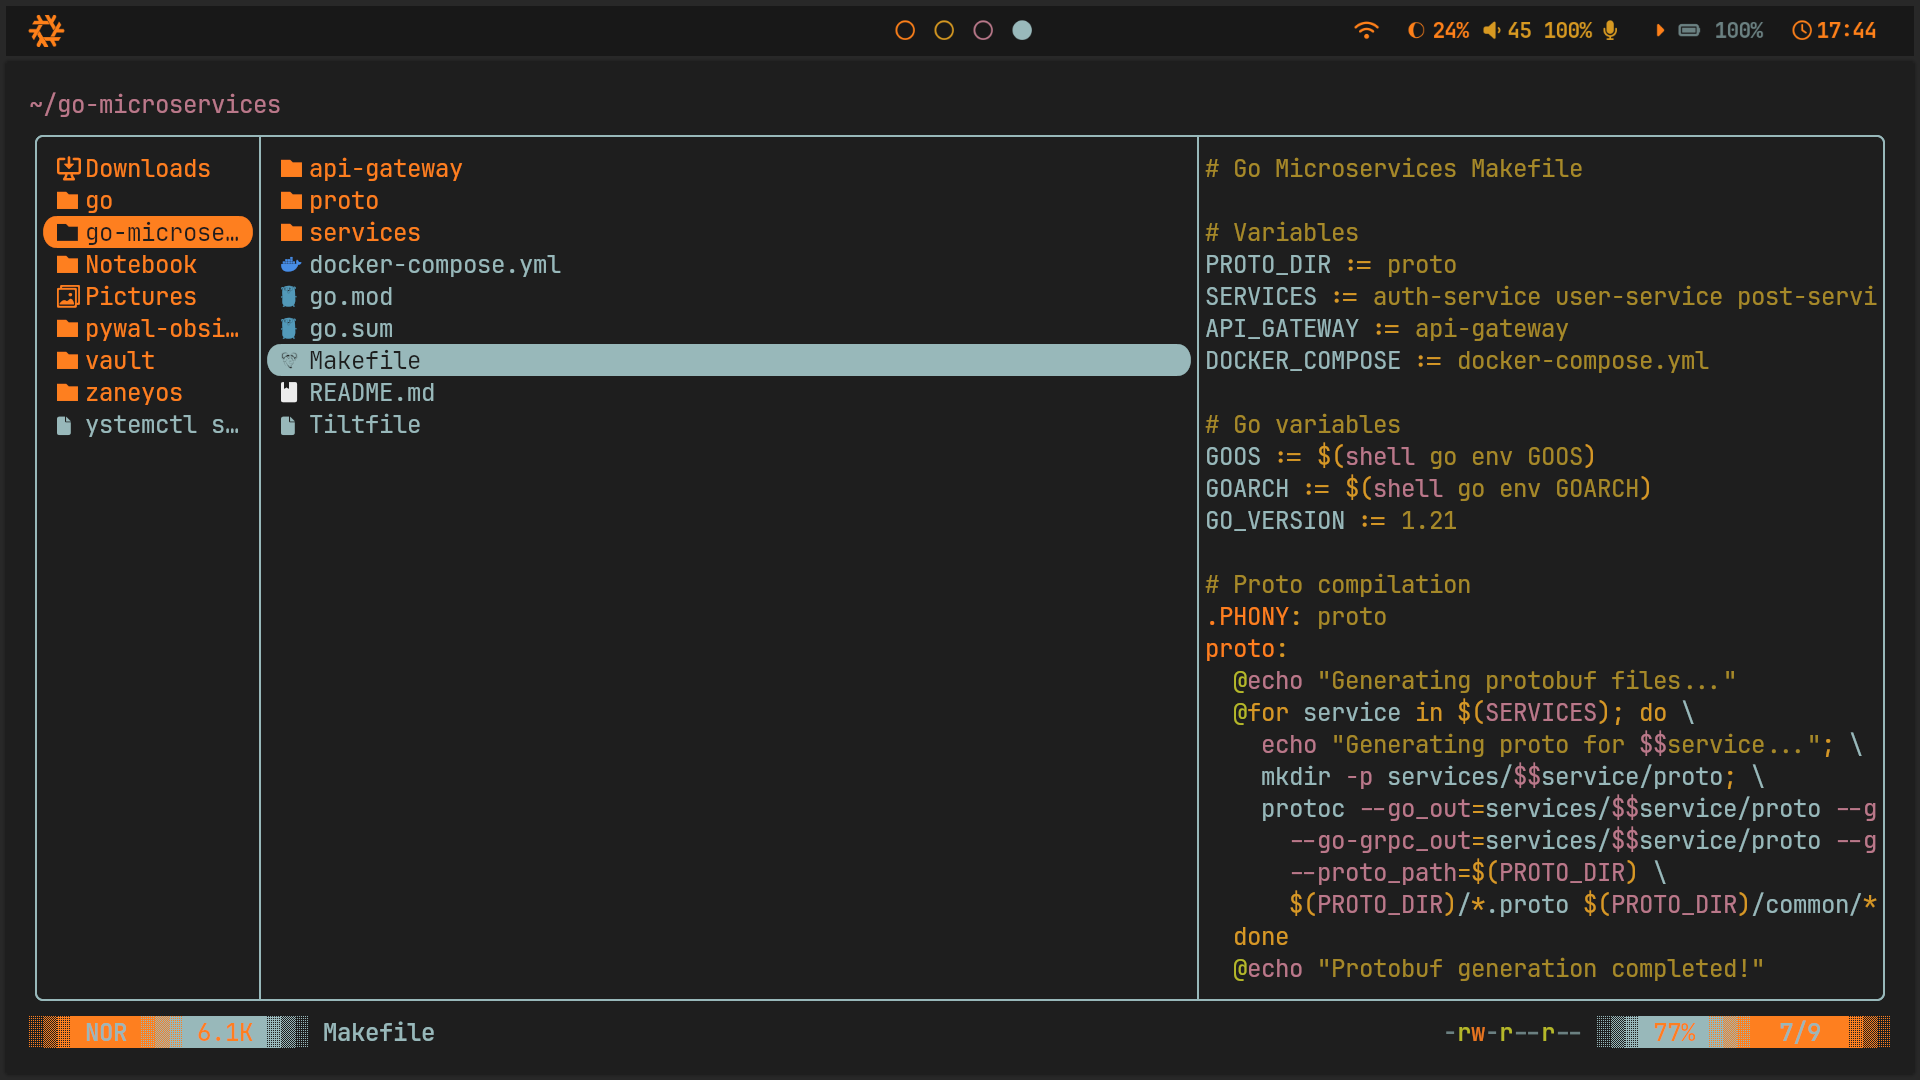Click the ~/go-microservices path header
1920x1080 pixels.
pyautogui.click(x=155, y=105)
